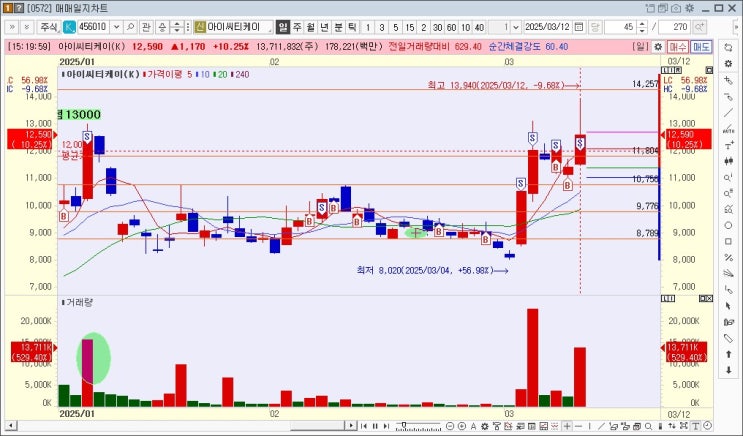Select the diagonal trend line tool in right toolbar
Viewport: 743px width, 436px height.
point(728,113)
